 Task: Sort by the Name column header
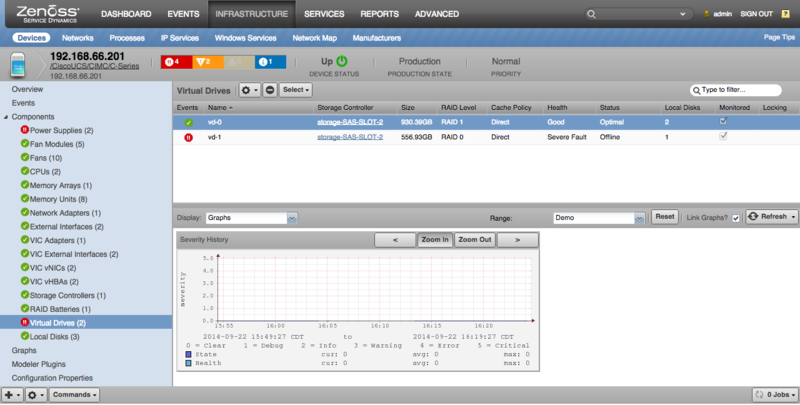click(x=259, y=108)
